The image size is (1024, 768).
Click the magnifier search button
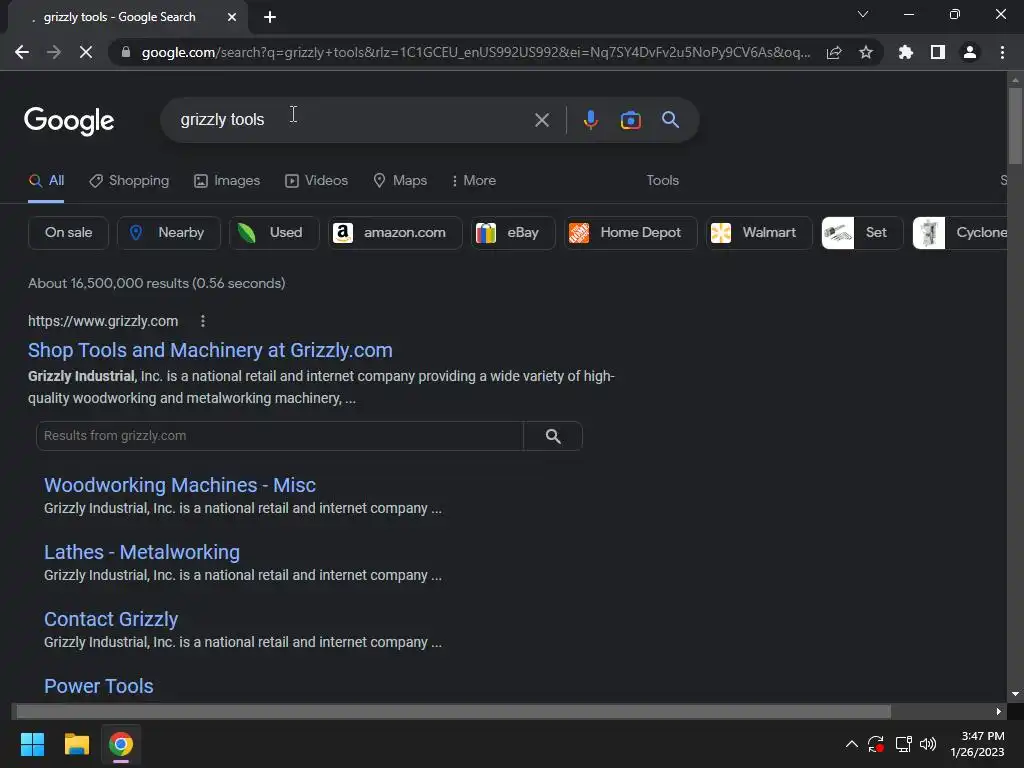(671, 120)
